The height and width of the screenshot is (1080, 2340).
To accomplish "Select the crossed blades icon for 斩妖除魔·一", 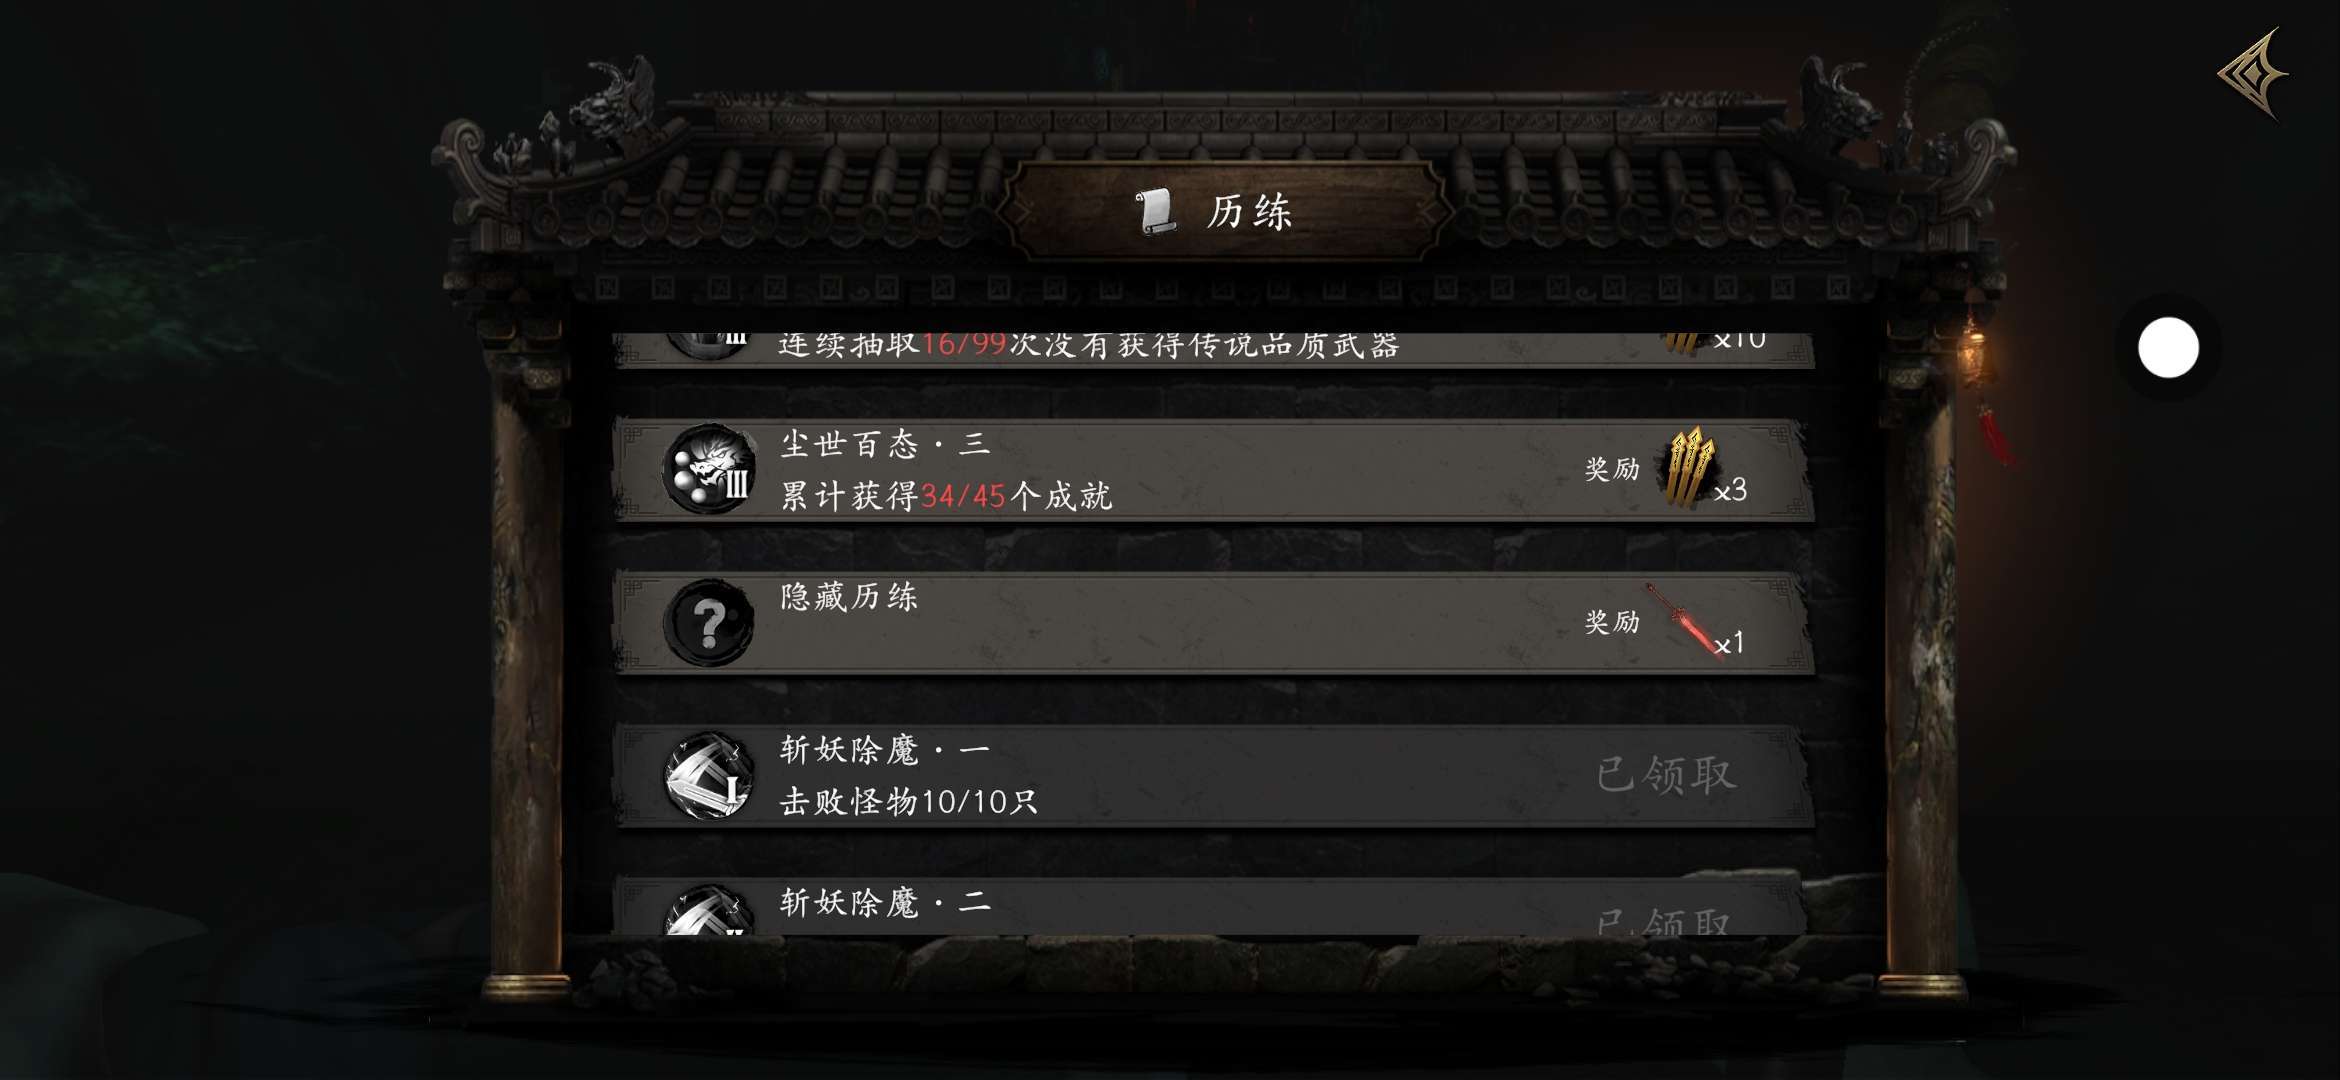I will click(709, 776).
